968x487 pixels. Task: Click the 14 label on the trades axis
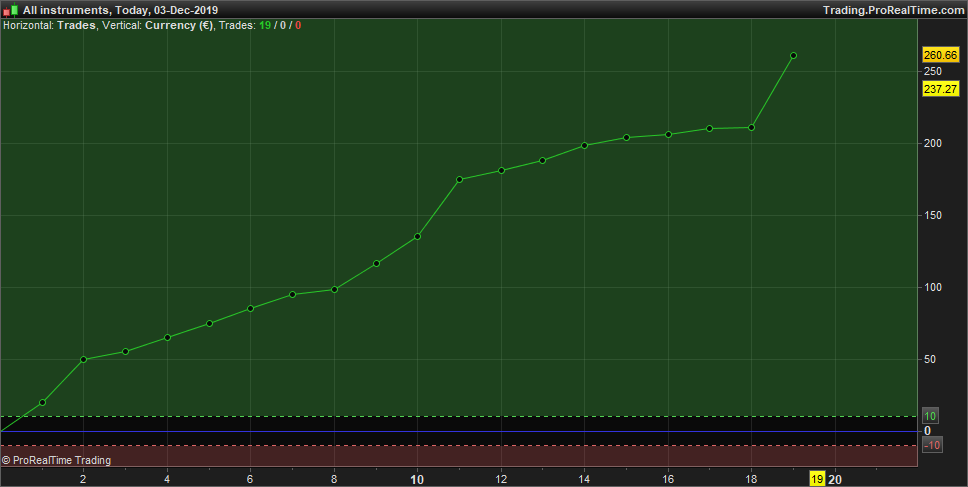coord(585,479)
